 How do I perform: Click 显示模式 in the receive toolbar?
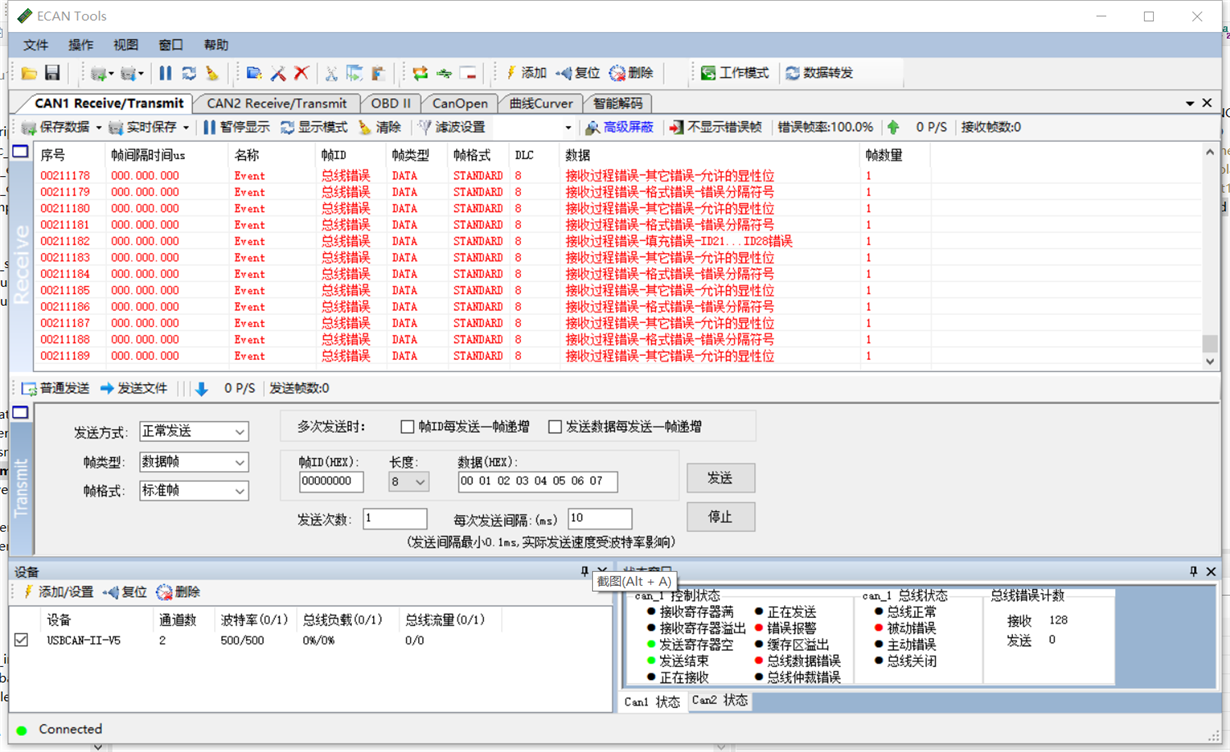coord(313,127)
